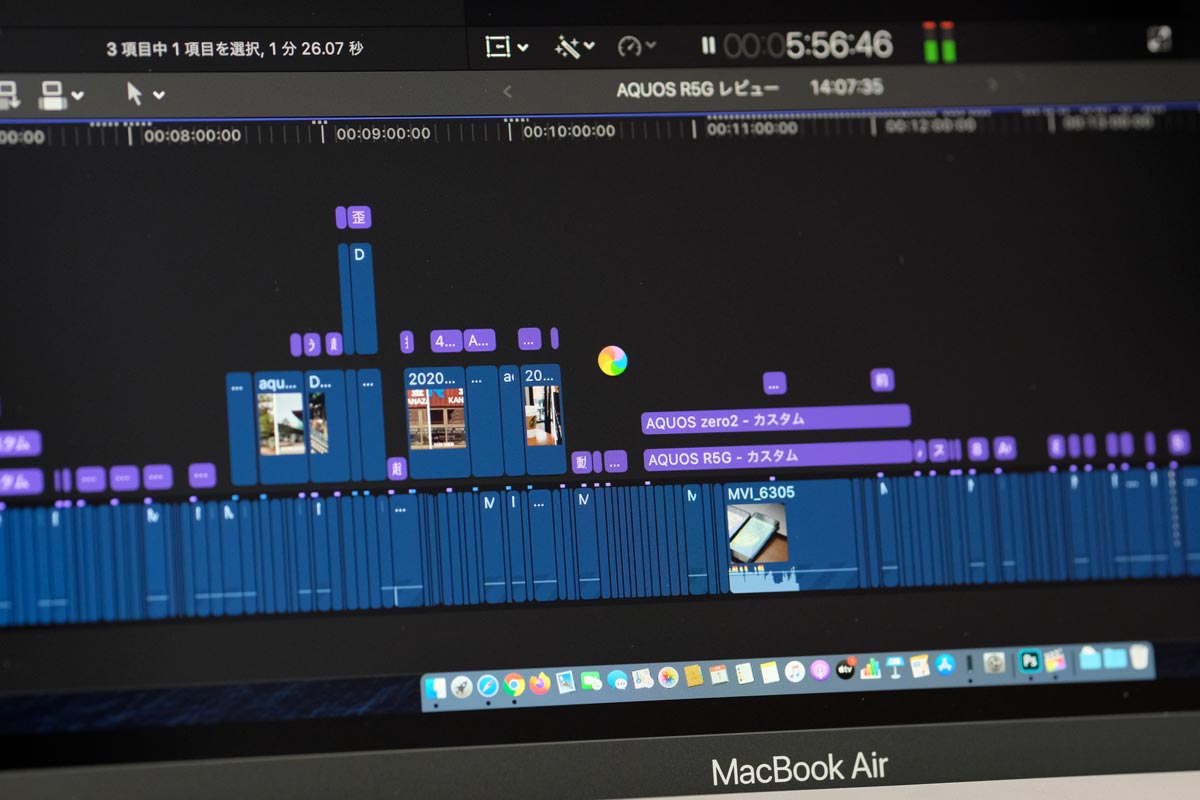Screen dimensions: 1200x800
Task: Click the selection status text showing 1 分 26.07 秒
Action: click(x=235, y=48)
